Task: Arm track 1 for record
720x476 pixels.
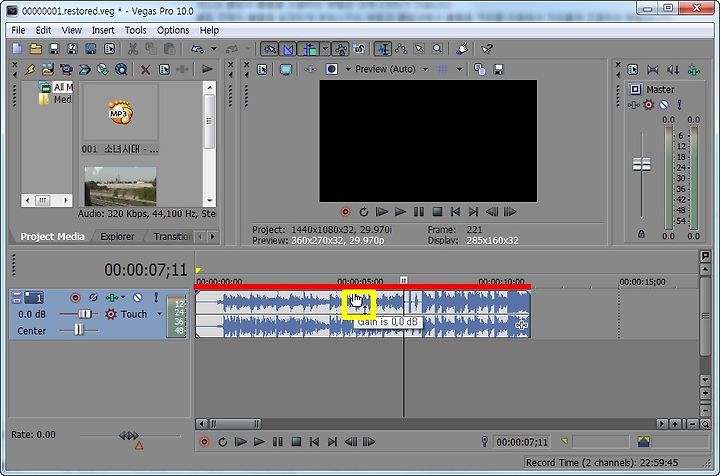Action: point(75,298)
